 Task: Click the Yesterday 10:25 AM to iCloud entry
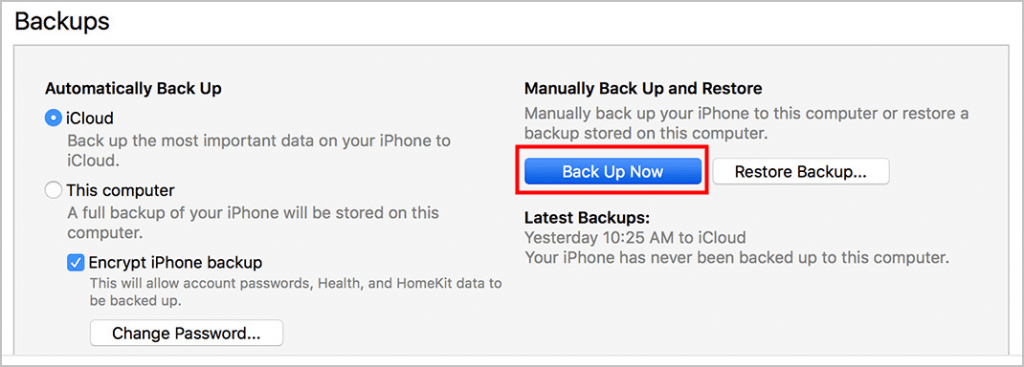[x=635, y=237]
